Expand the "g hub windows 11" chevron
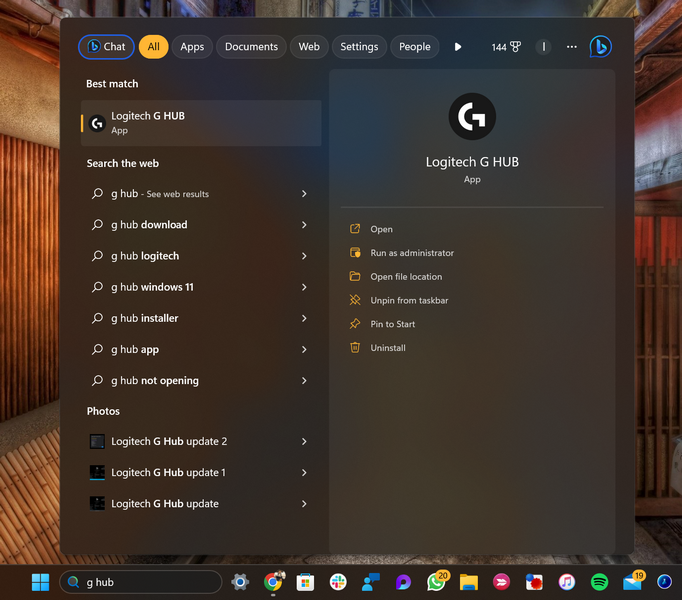This screenshot has width=682, height=600. click(x=304, y=287)
